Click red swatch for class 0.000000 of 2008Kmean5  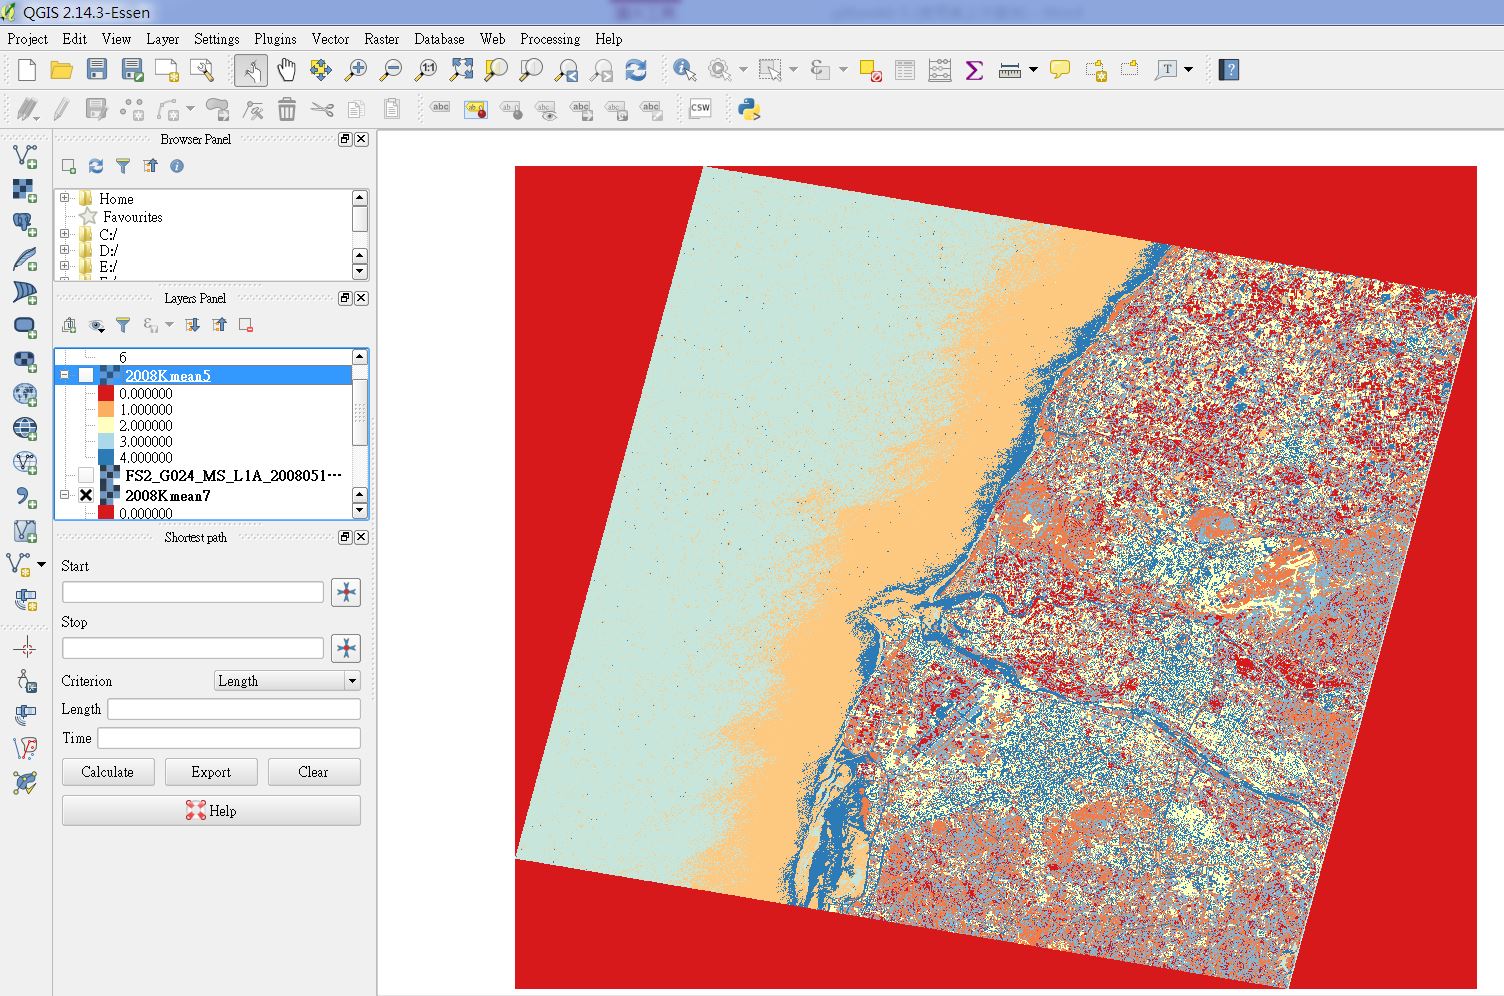point(106,394)
